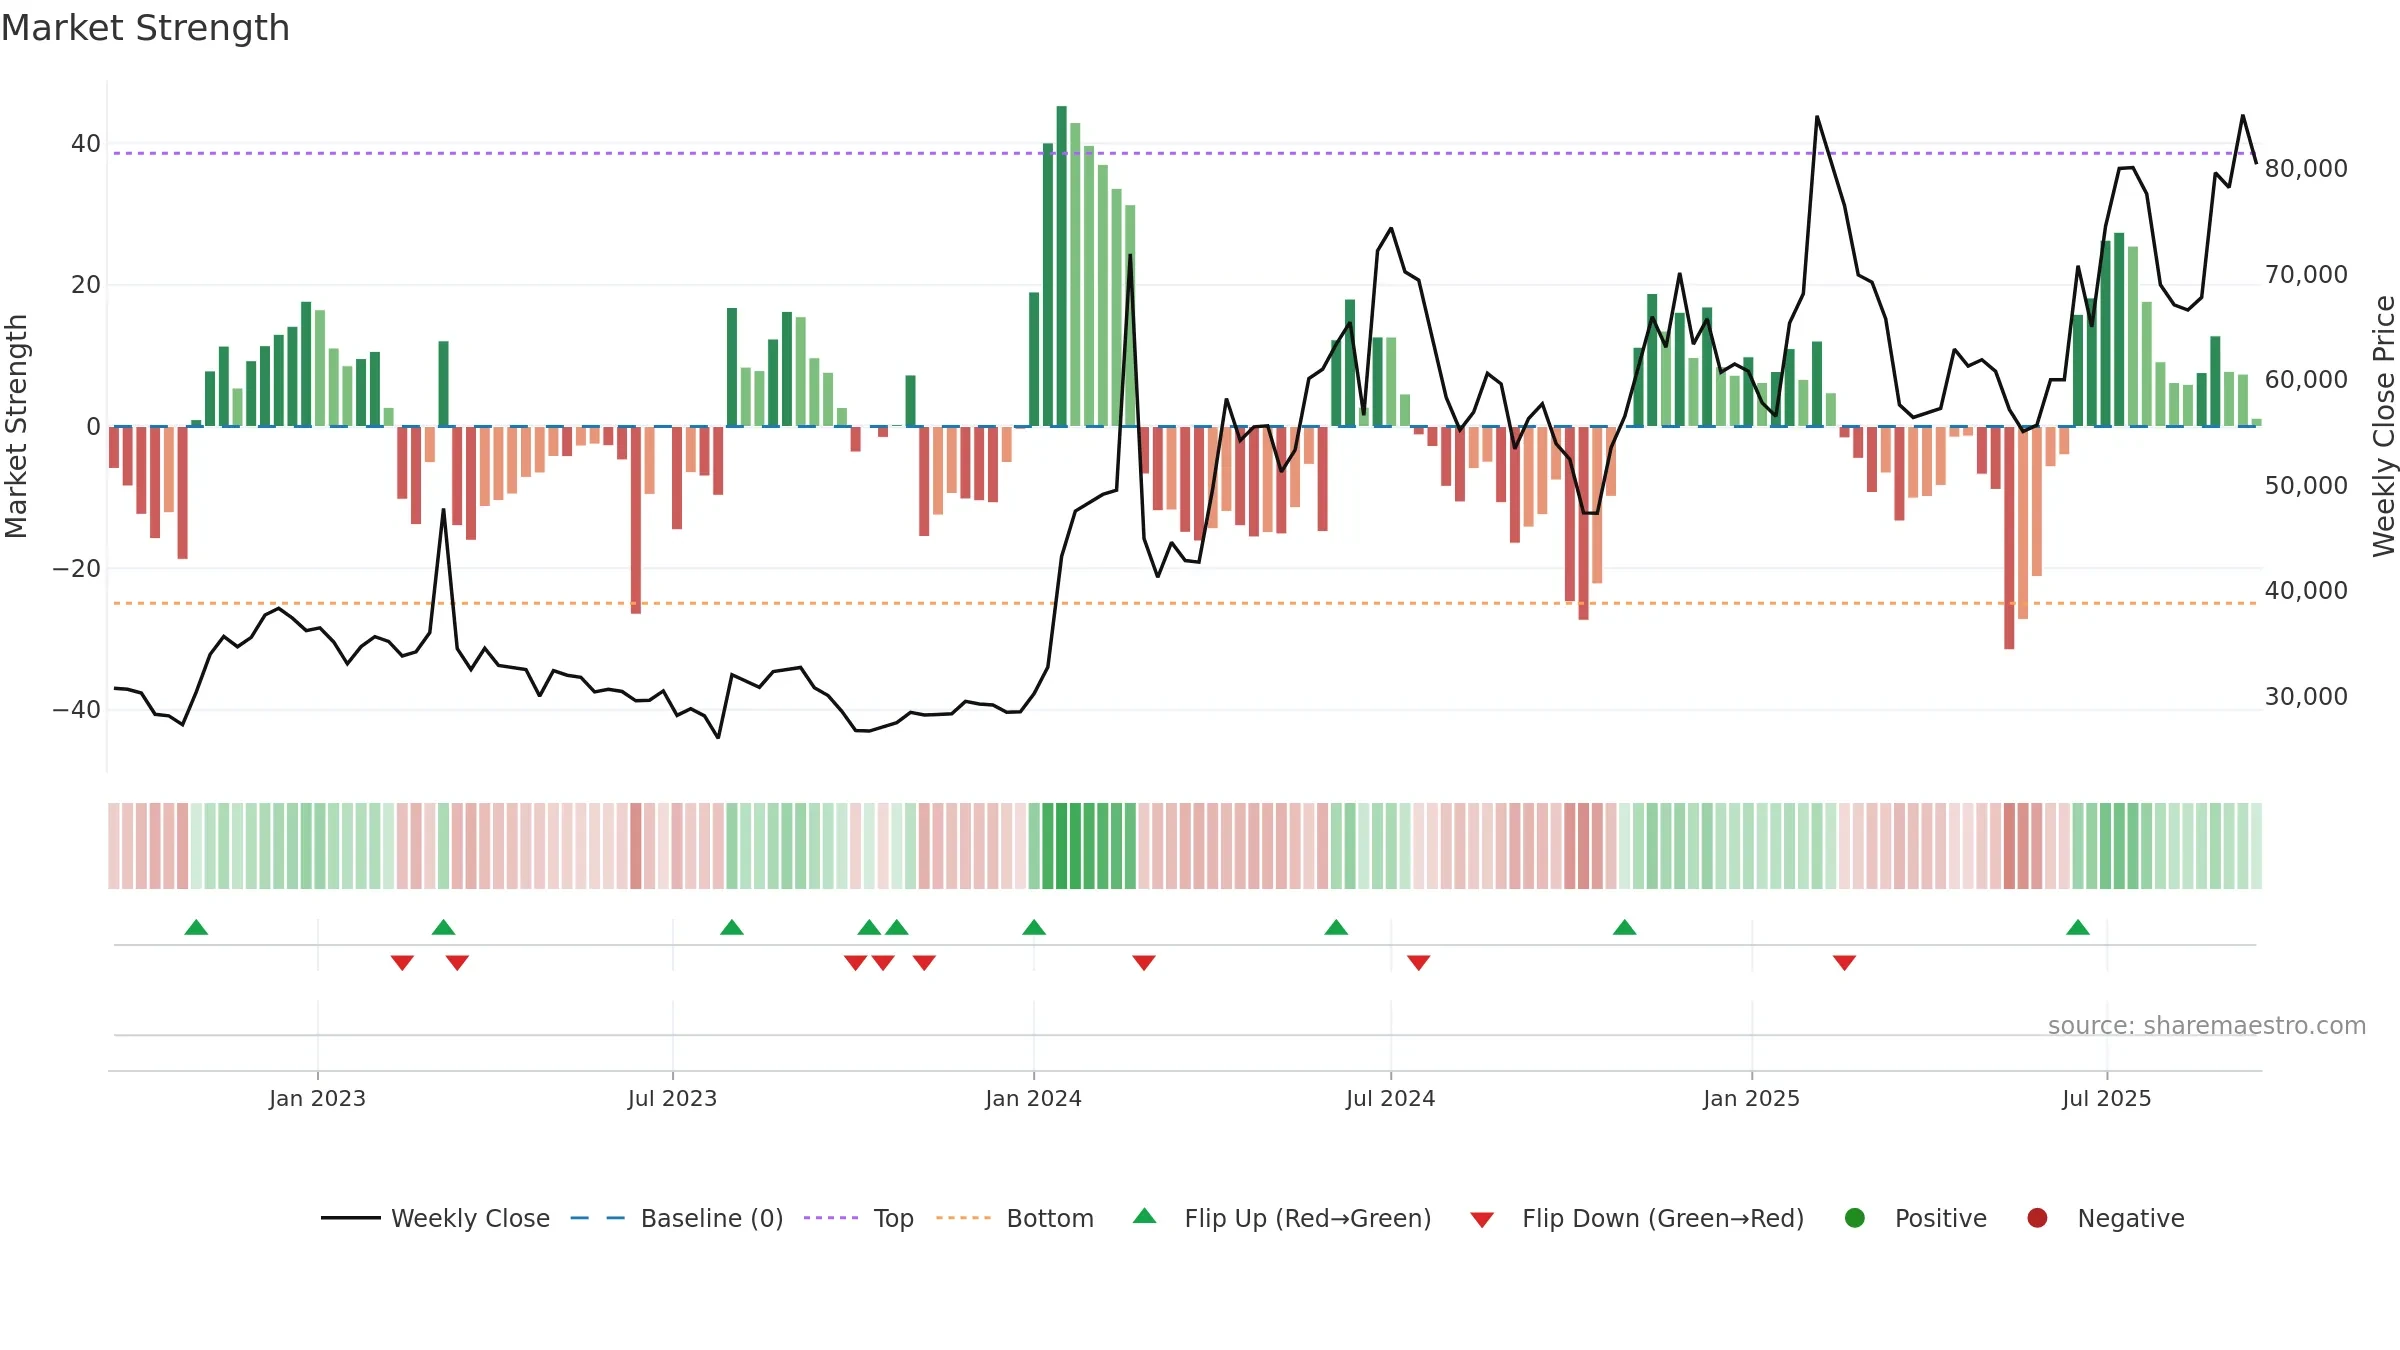Select the Flip Up triangle before Jan 2025

pos(1624,927)
